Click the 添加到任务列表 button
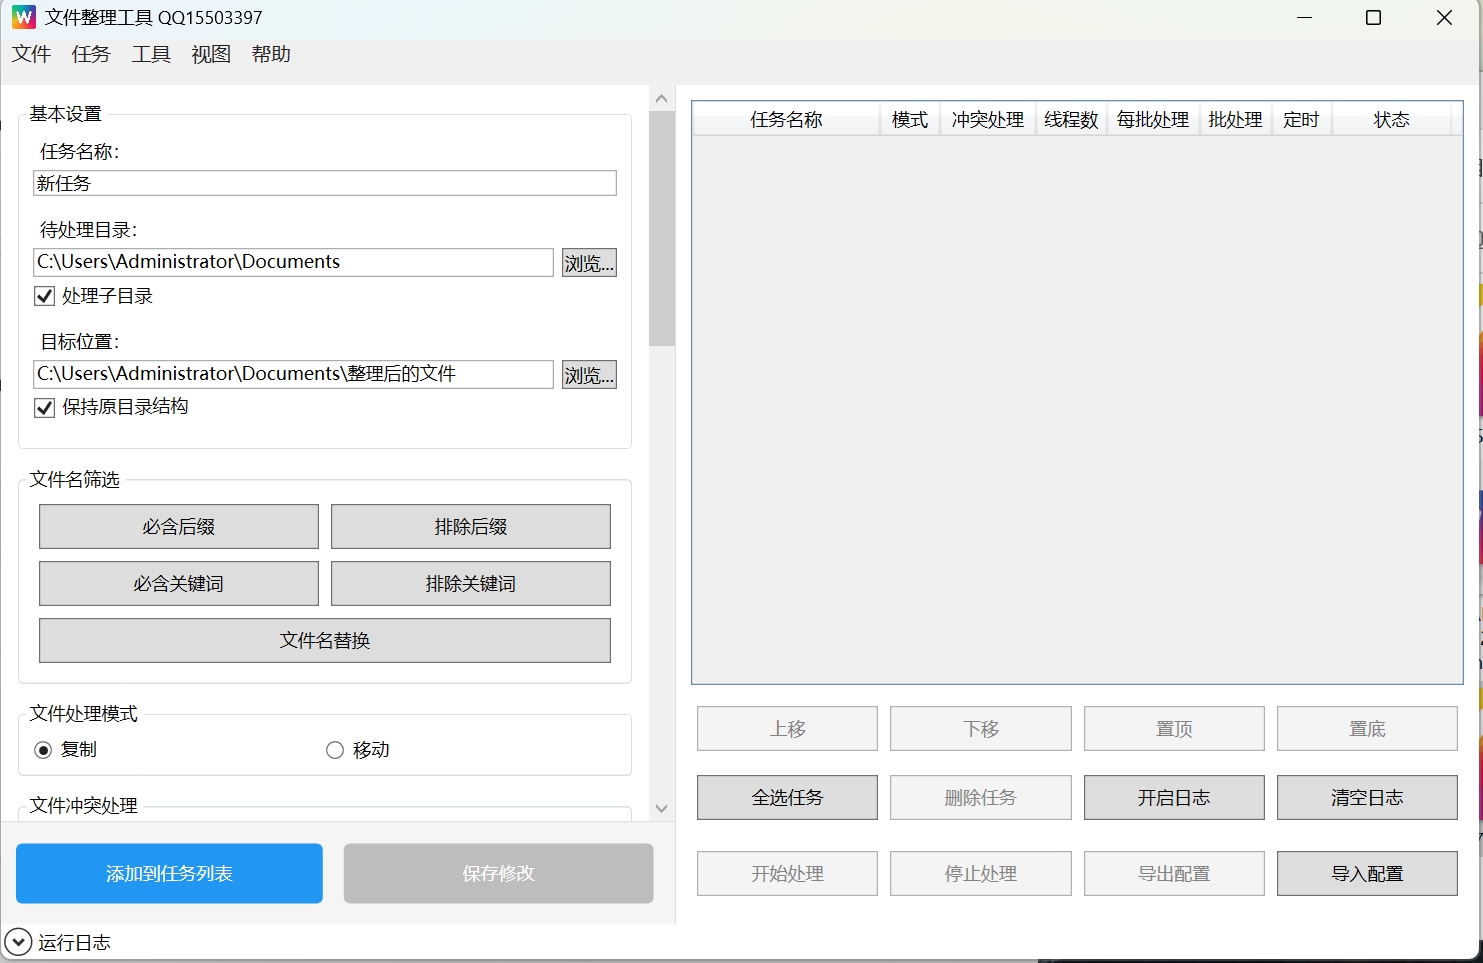1483x963 pixels. click(168, 873)
